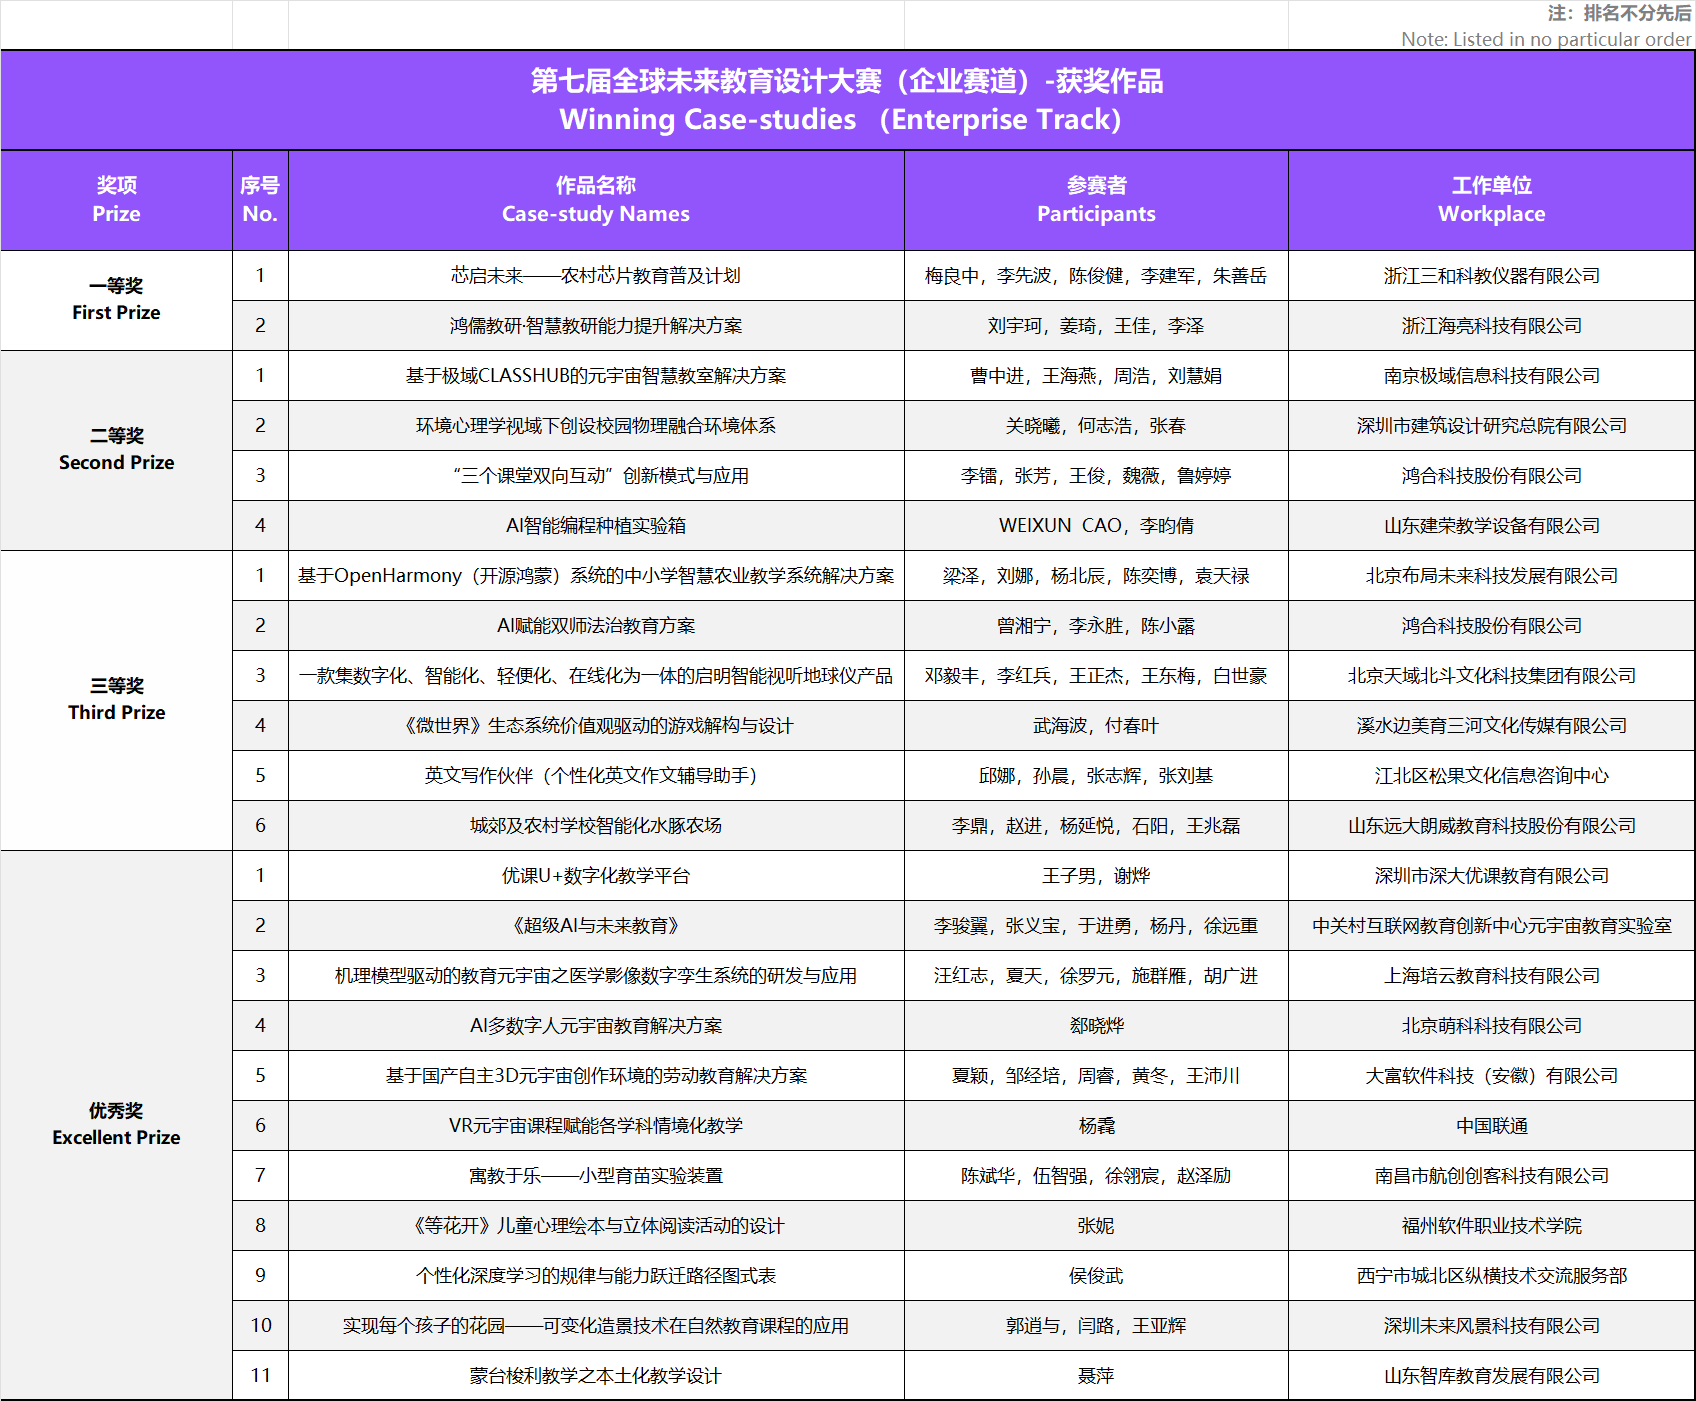1696x1401 pixels.
Task: Click the 'VR元宇宙课程赋能各学科情境化教学' cell
Action: point(595,1126)
